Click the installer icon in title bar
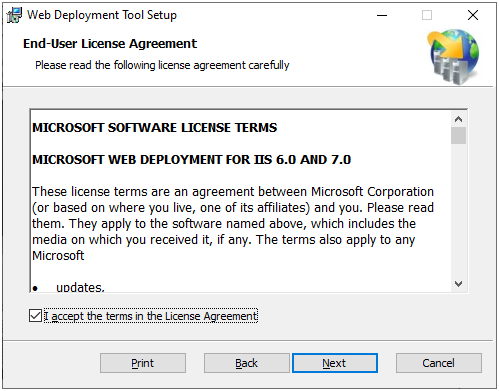The image size is (499, 391). coord(14,15)
